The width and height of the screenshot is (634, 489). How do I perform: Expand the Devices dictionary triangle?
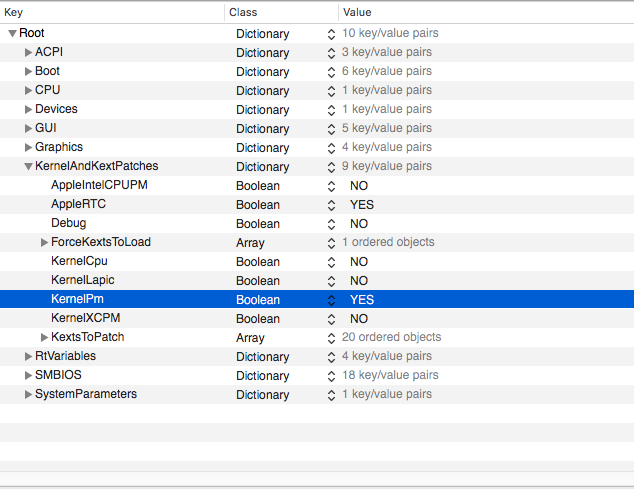(28, 110)
